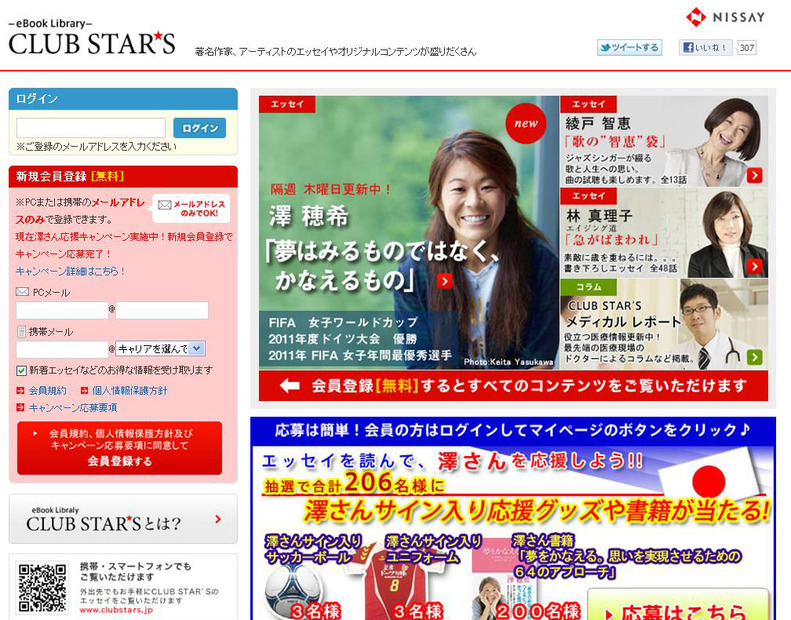Open the 会員規約 link
This screenshot has width=791, height=620.
tap(47, 390)
